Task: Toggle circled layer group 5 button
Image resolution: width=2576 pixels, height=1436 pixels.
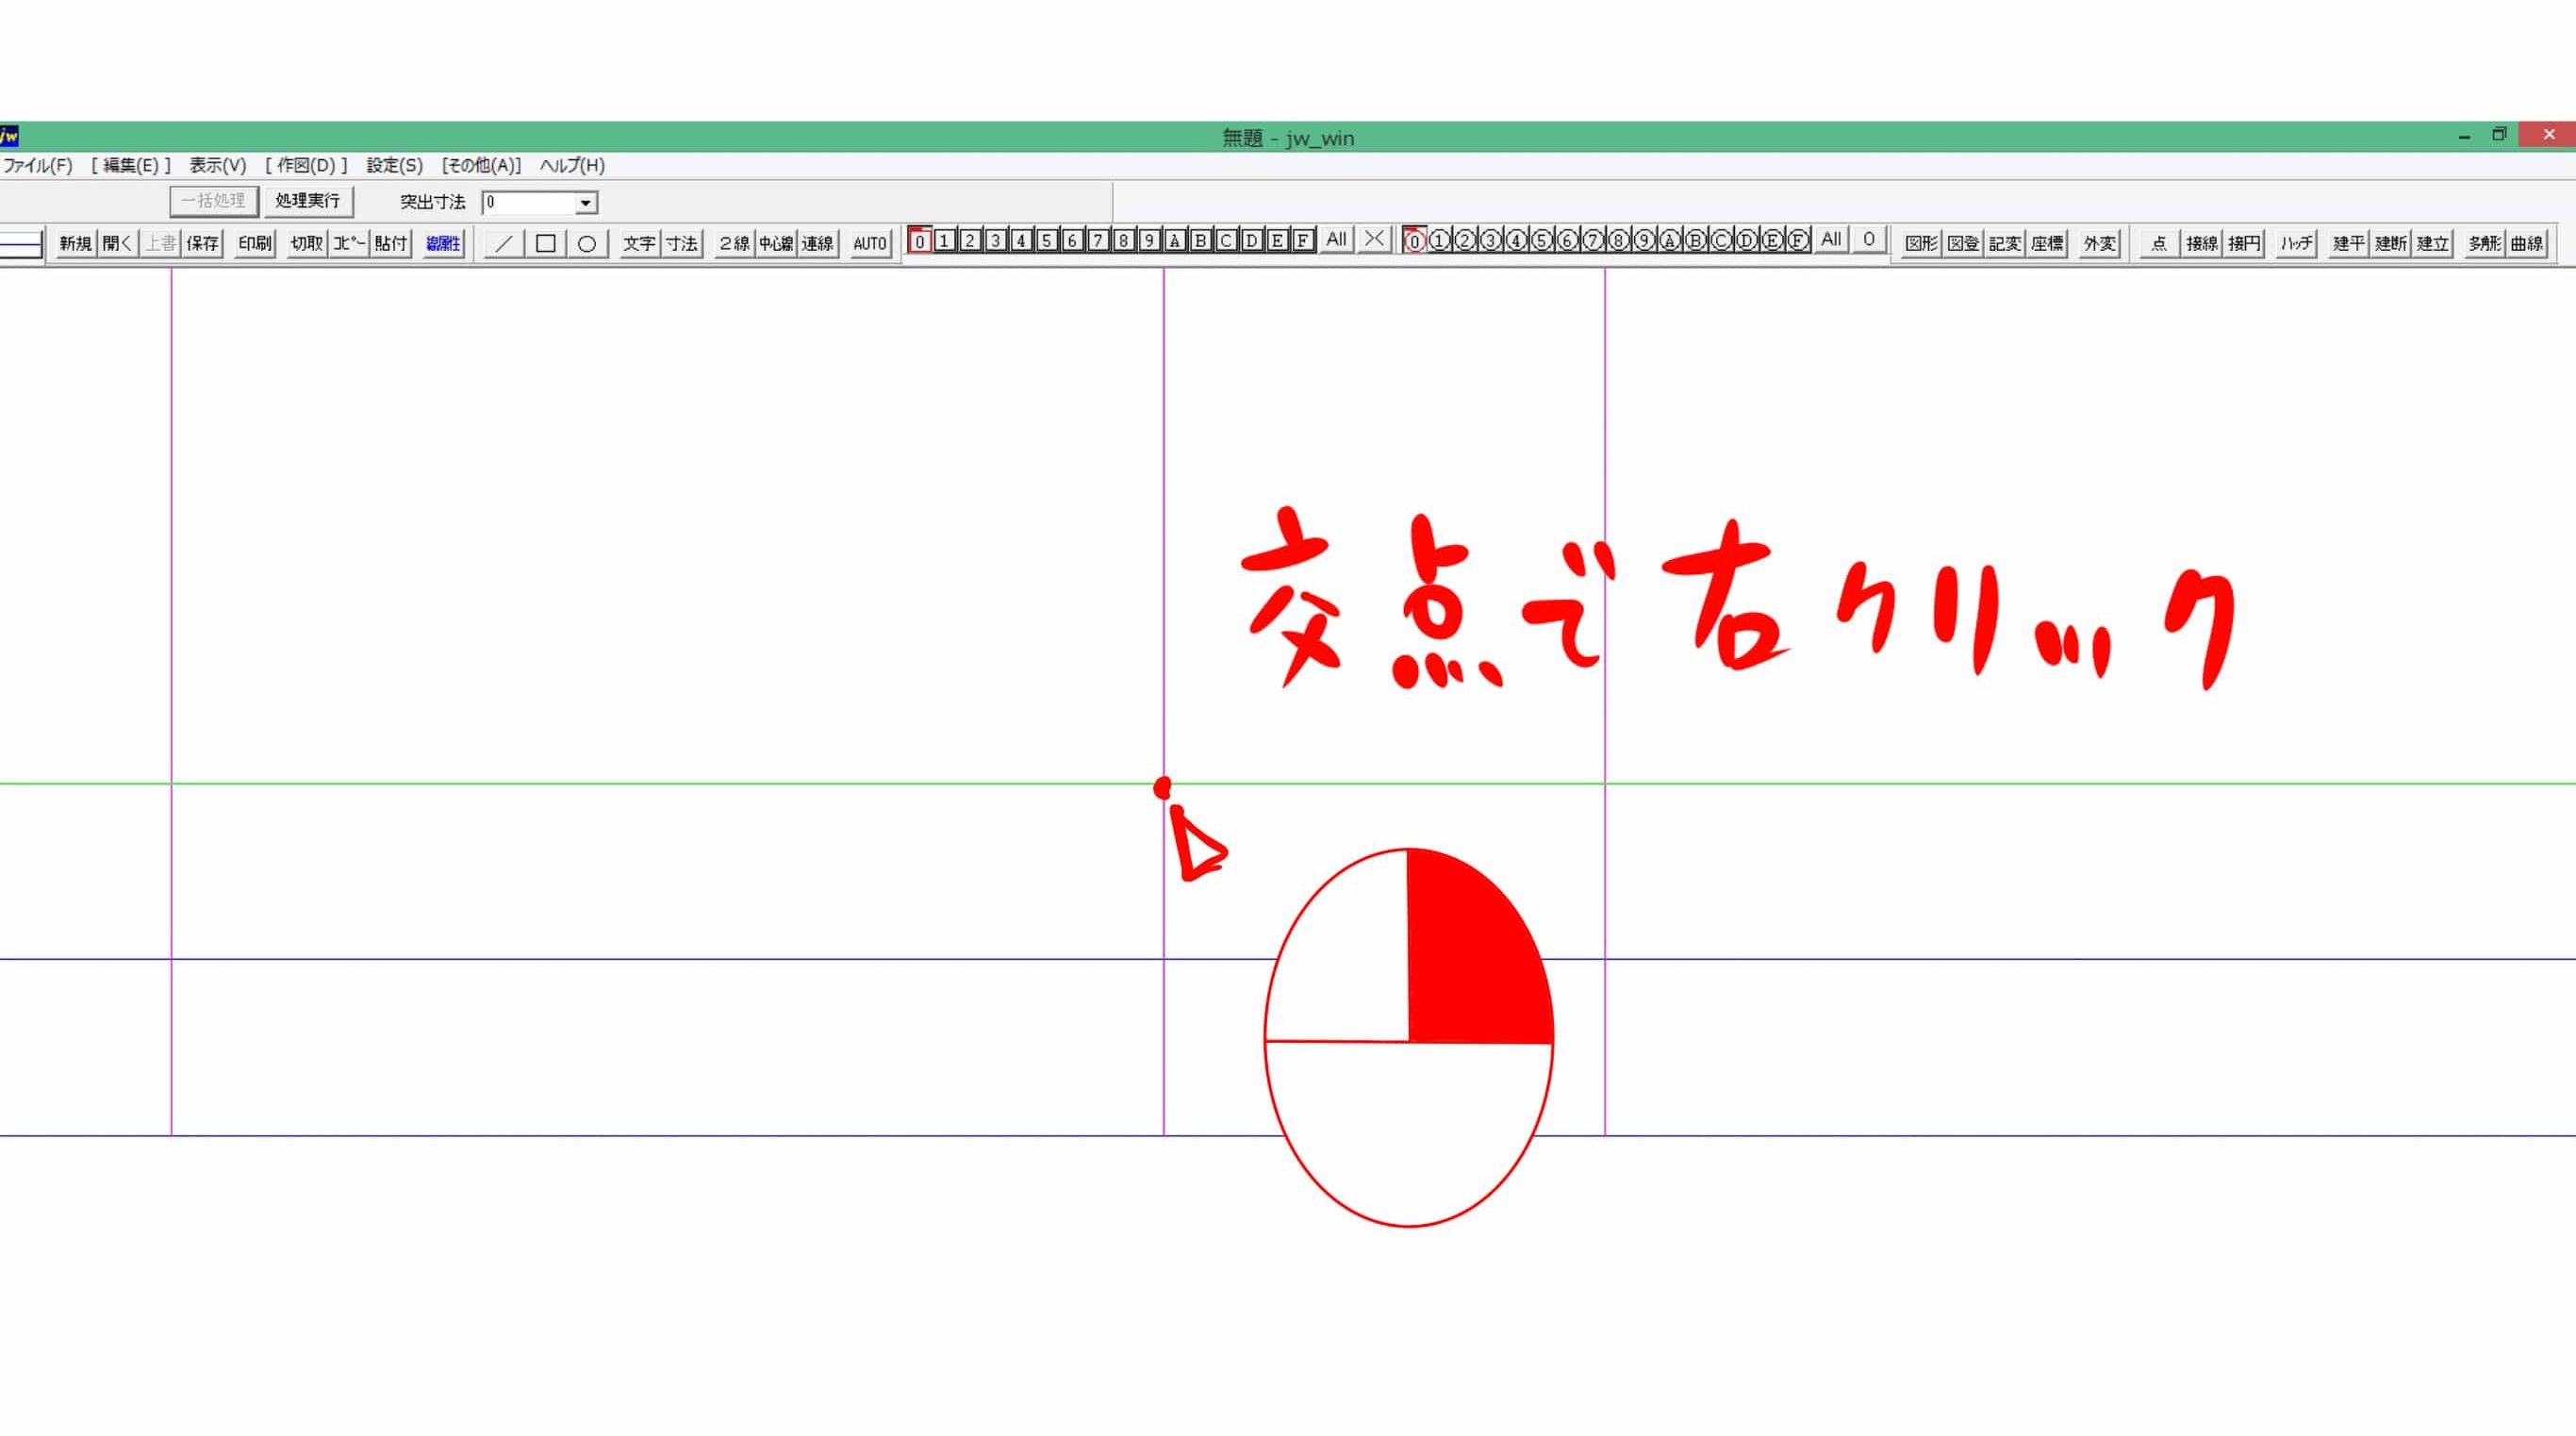Action: (x=1542, y=240)
